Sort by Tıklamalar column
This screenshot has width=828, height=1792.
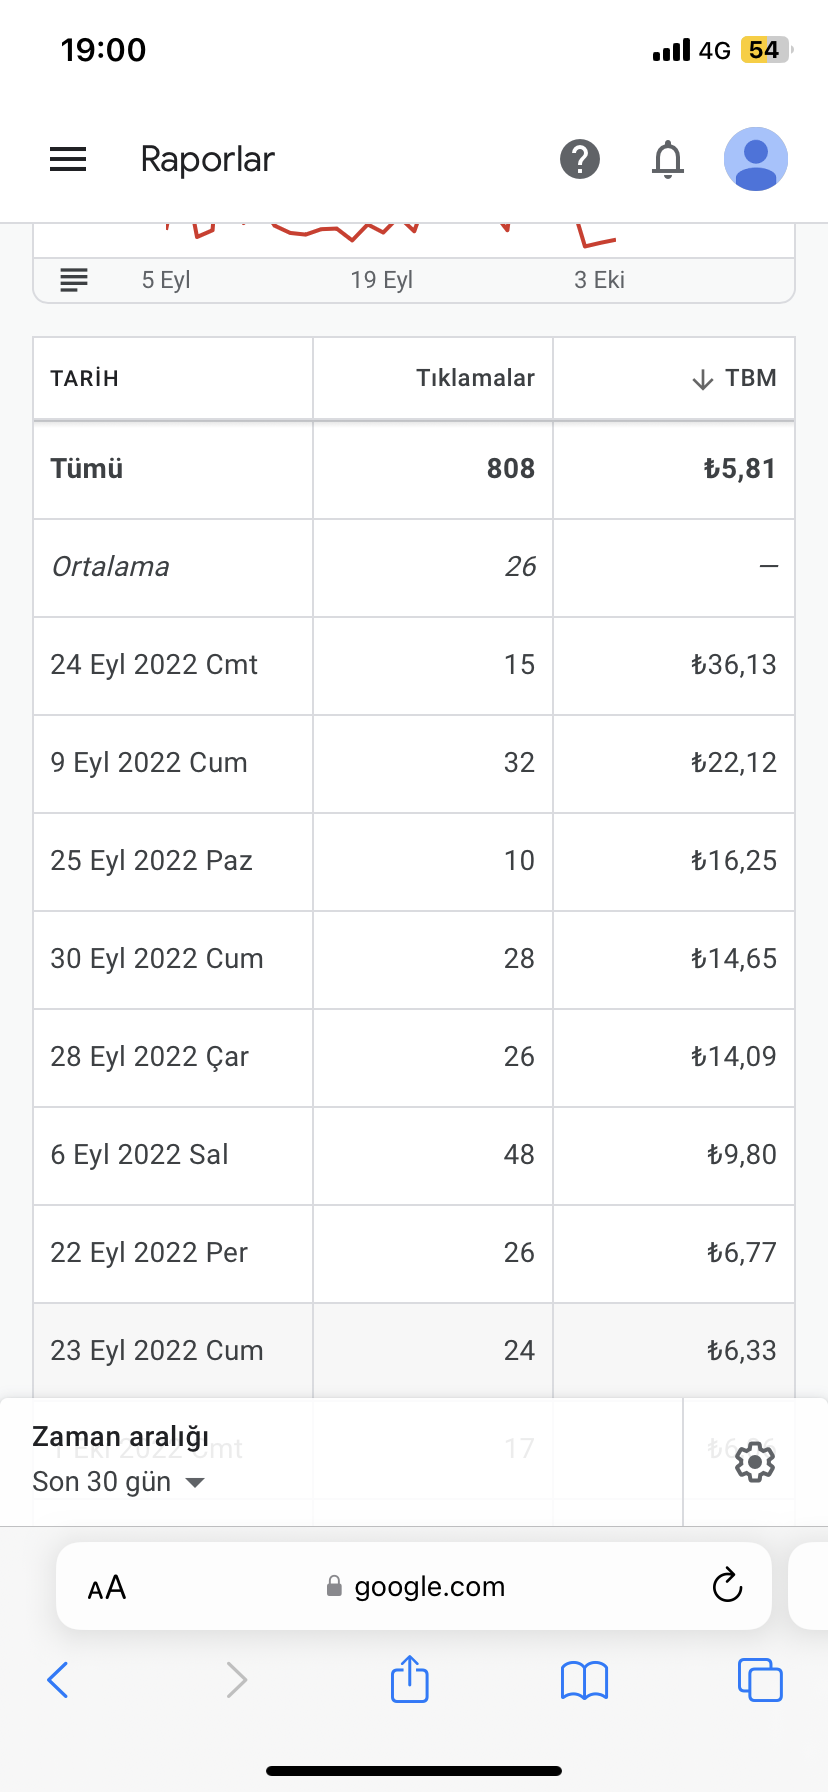click(x=475, y=378)
